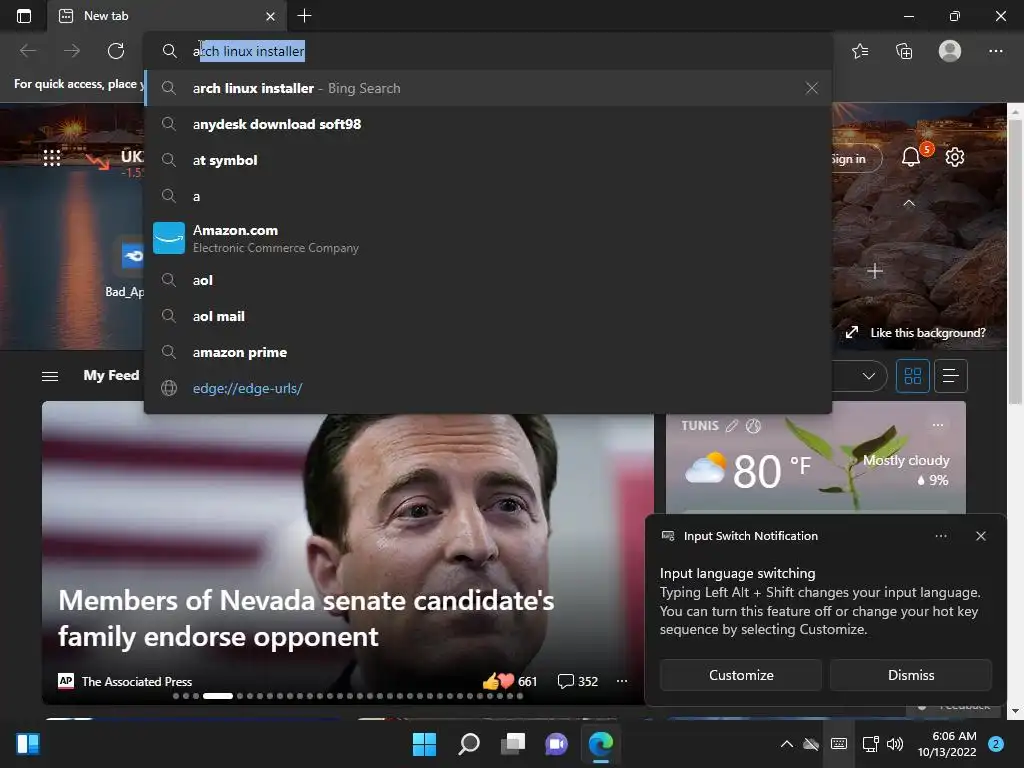Screen dimensions: 1024x768
Task: Open OneDrive cloud tray icon
Action: click(x=811, y=744)
